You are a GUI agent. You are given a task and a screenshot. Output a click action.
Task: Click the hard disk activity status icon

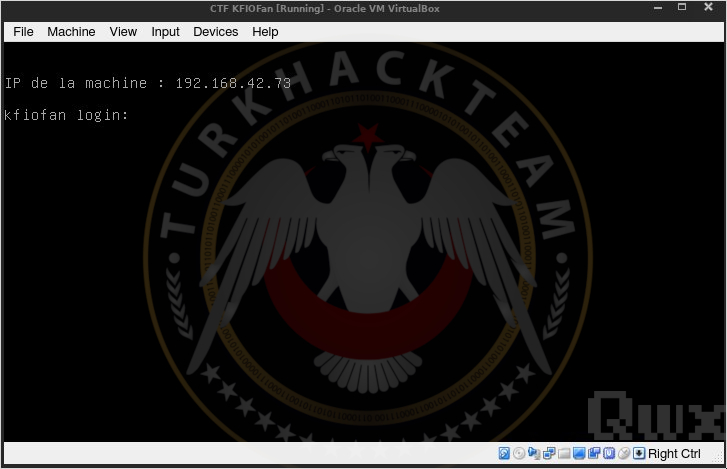click(x=504, y=453)
